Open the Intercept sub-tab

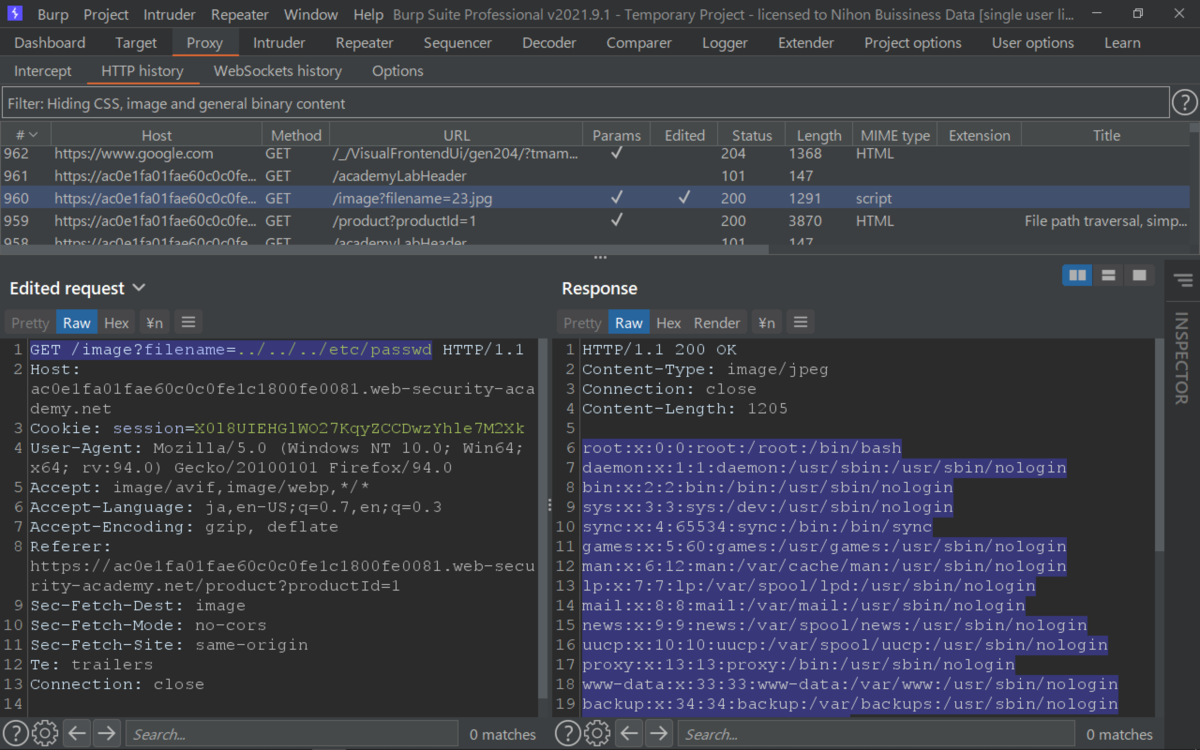point(43,71)
